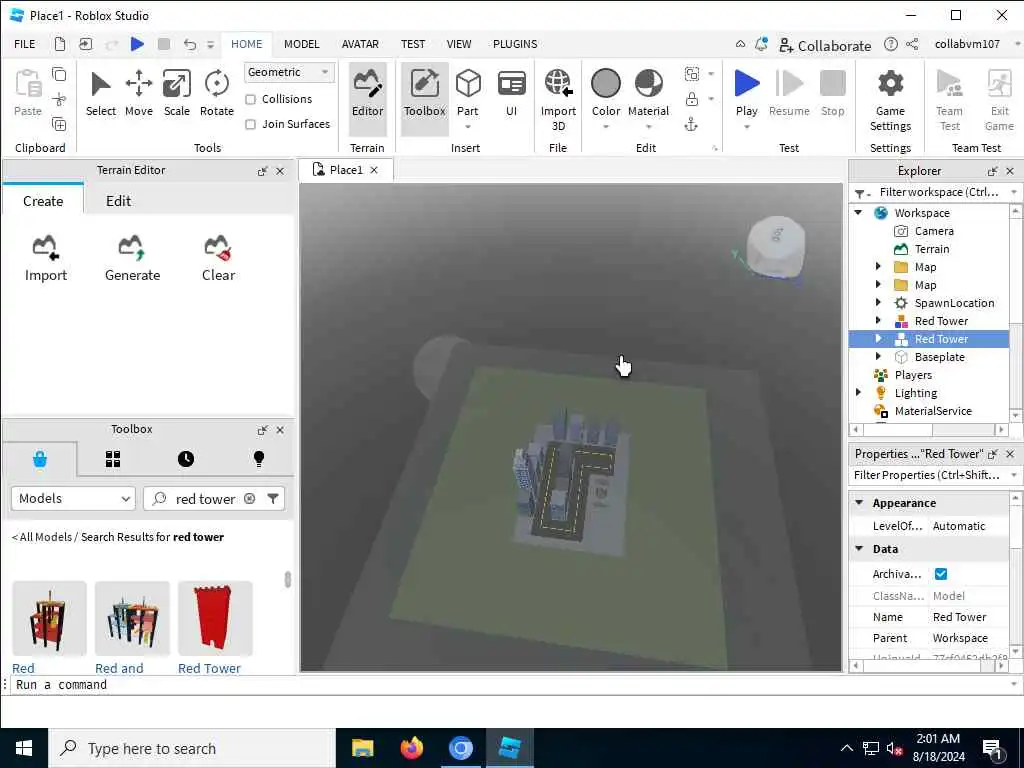Image resolution: width=1024 pixels, height=768 pixels.
Task: Enable the Collisions checkbox
Action: pyautogui.click(x=250, y=99)
